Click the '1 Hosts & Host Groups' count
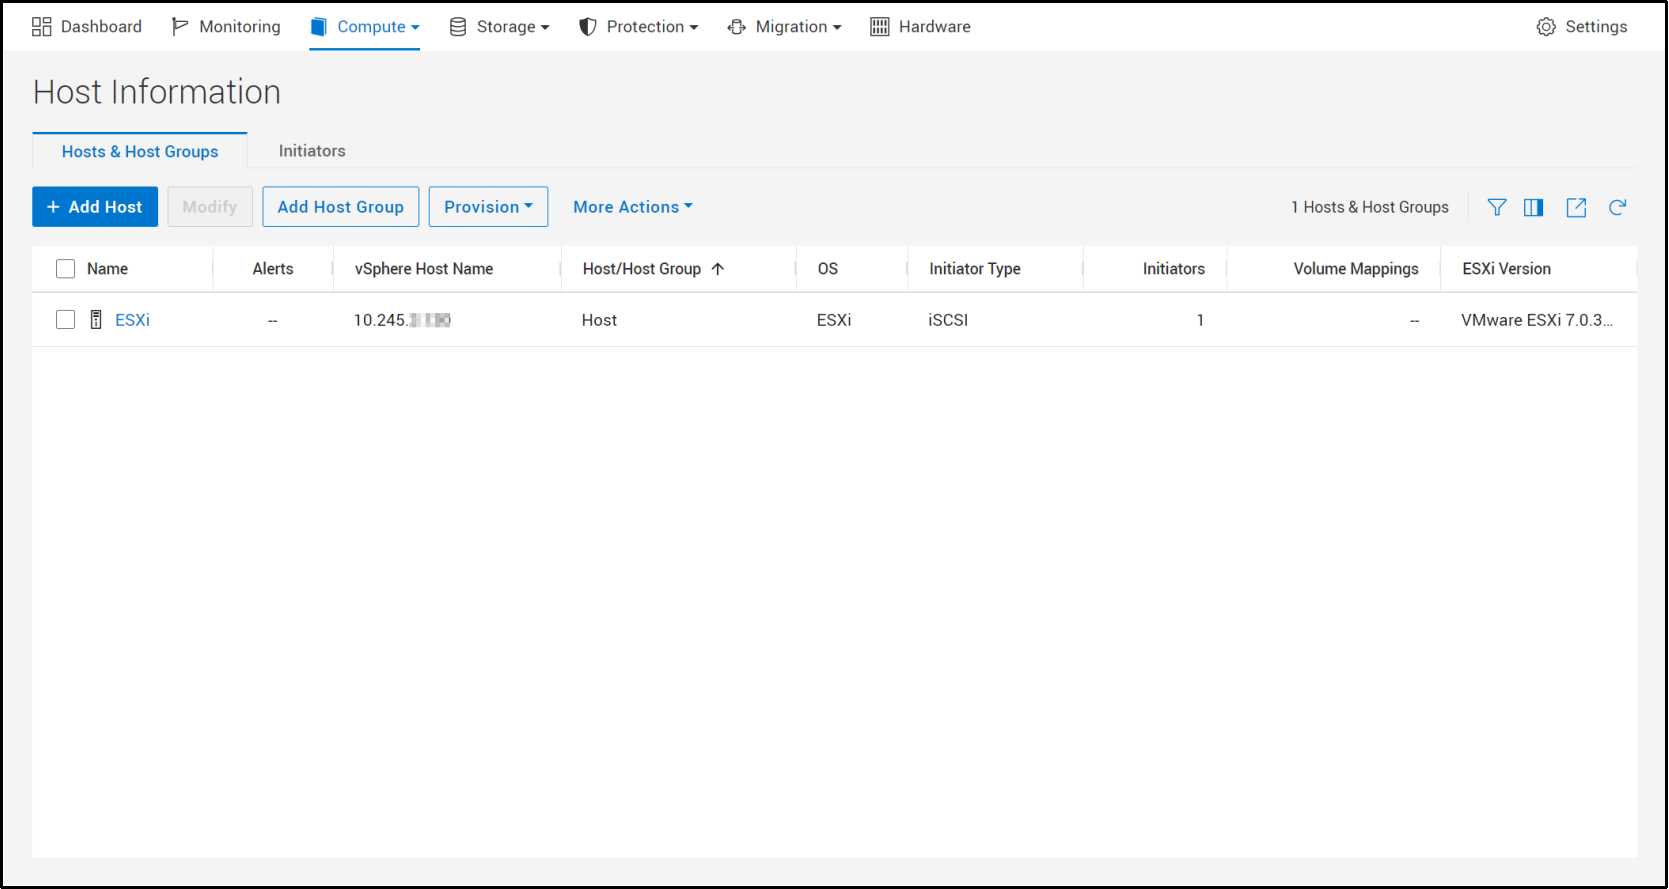Image resolution: width=1669 pixels, height=889 pixels. tap(1370, 207)
